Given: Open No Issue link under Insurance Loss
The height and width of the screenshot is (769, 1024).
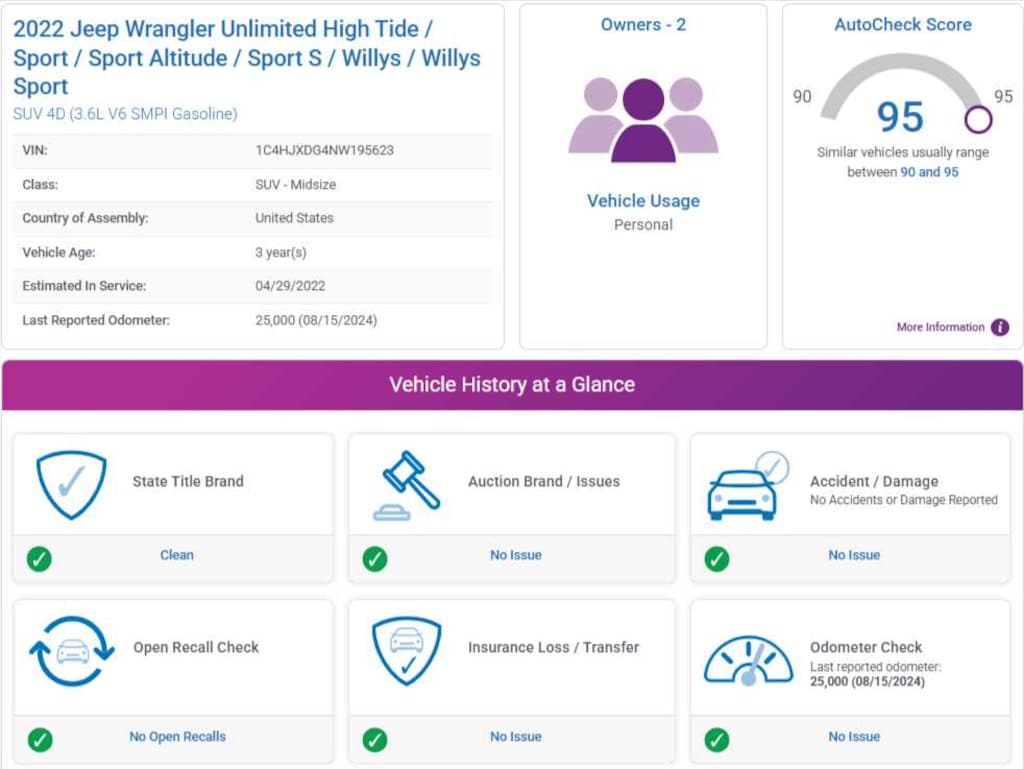Looking at the screenshot, I should pos(516,736).
